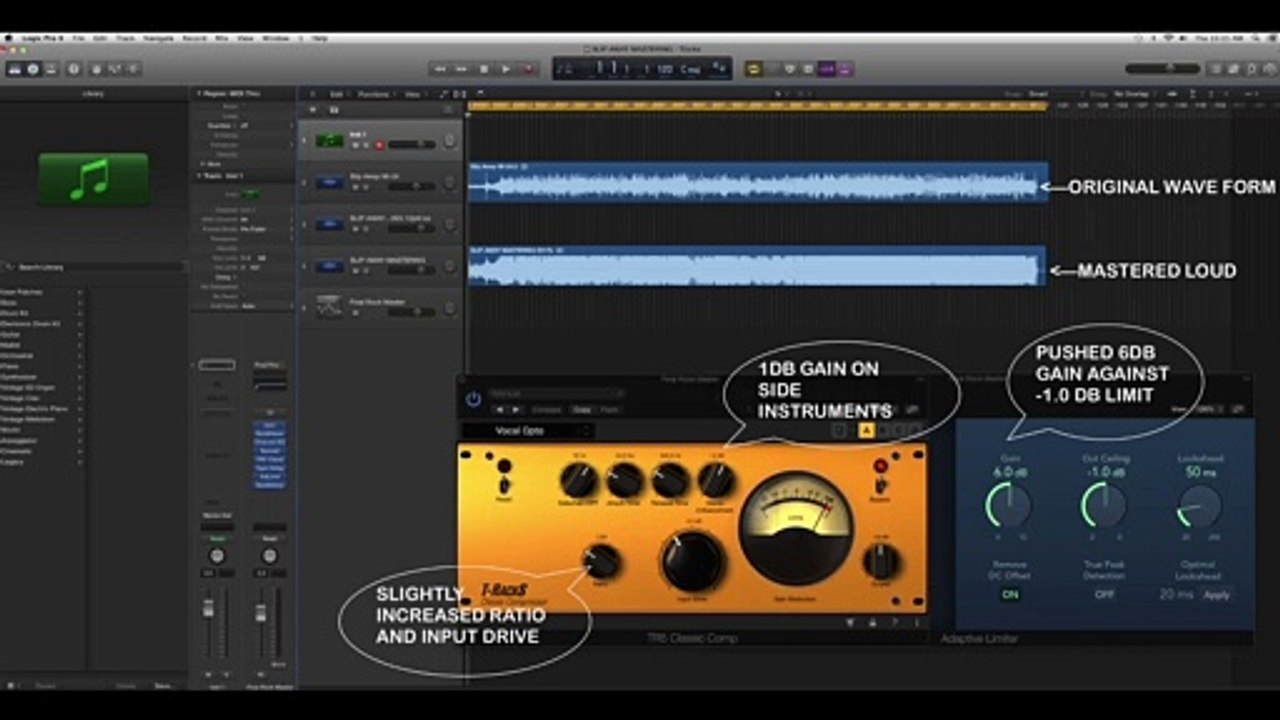This screenshot has width=1280, height=720.
Task: Click the green music note library icon
Action: 94,179
